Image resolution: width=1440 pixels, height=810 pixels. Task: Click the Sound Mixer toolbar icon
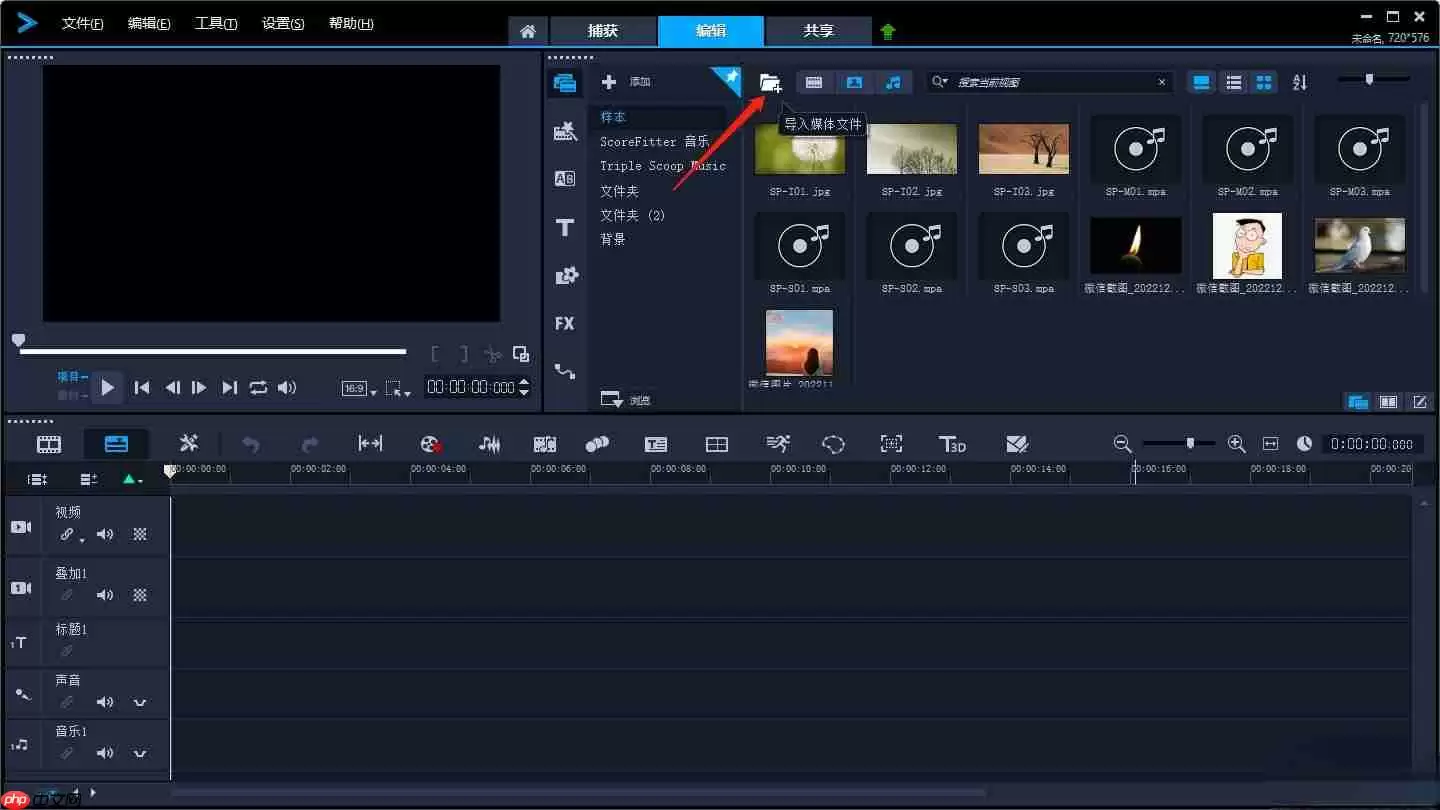[489, 444]
